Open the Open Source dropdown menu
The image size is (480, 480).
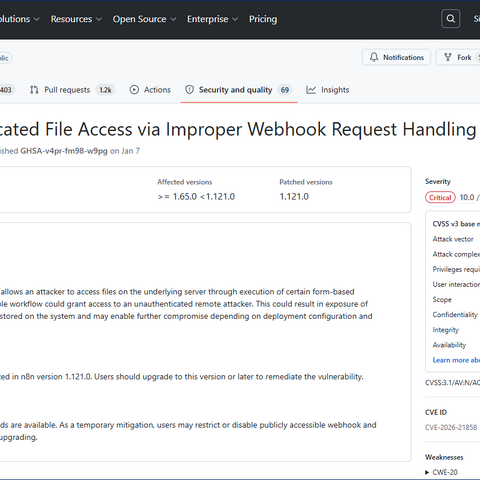(x=144, y=19)
